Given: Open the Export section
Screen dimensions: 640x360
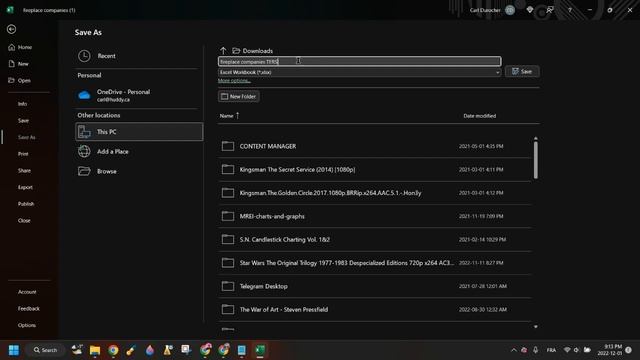Looking at the screenshot, I should (25, 187).
